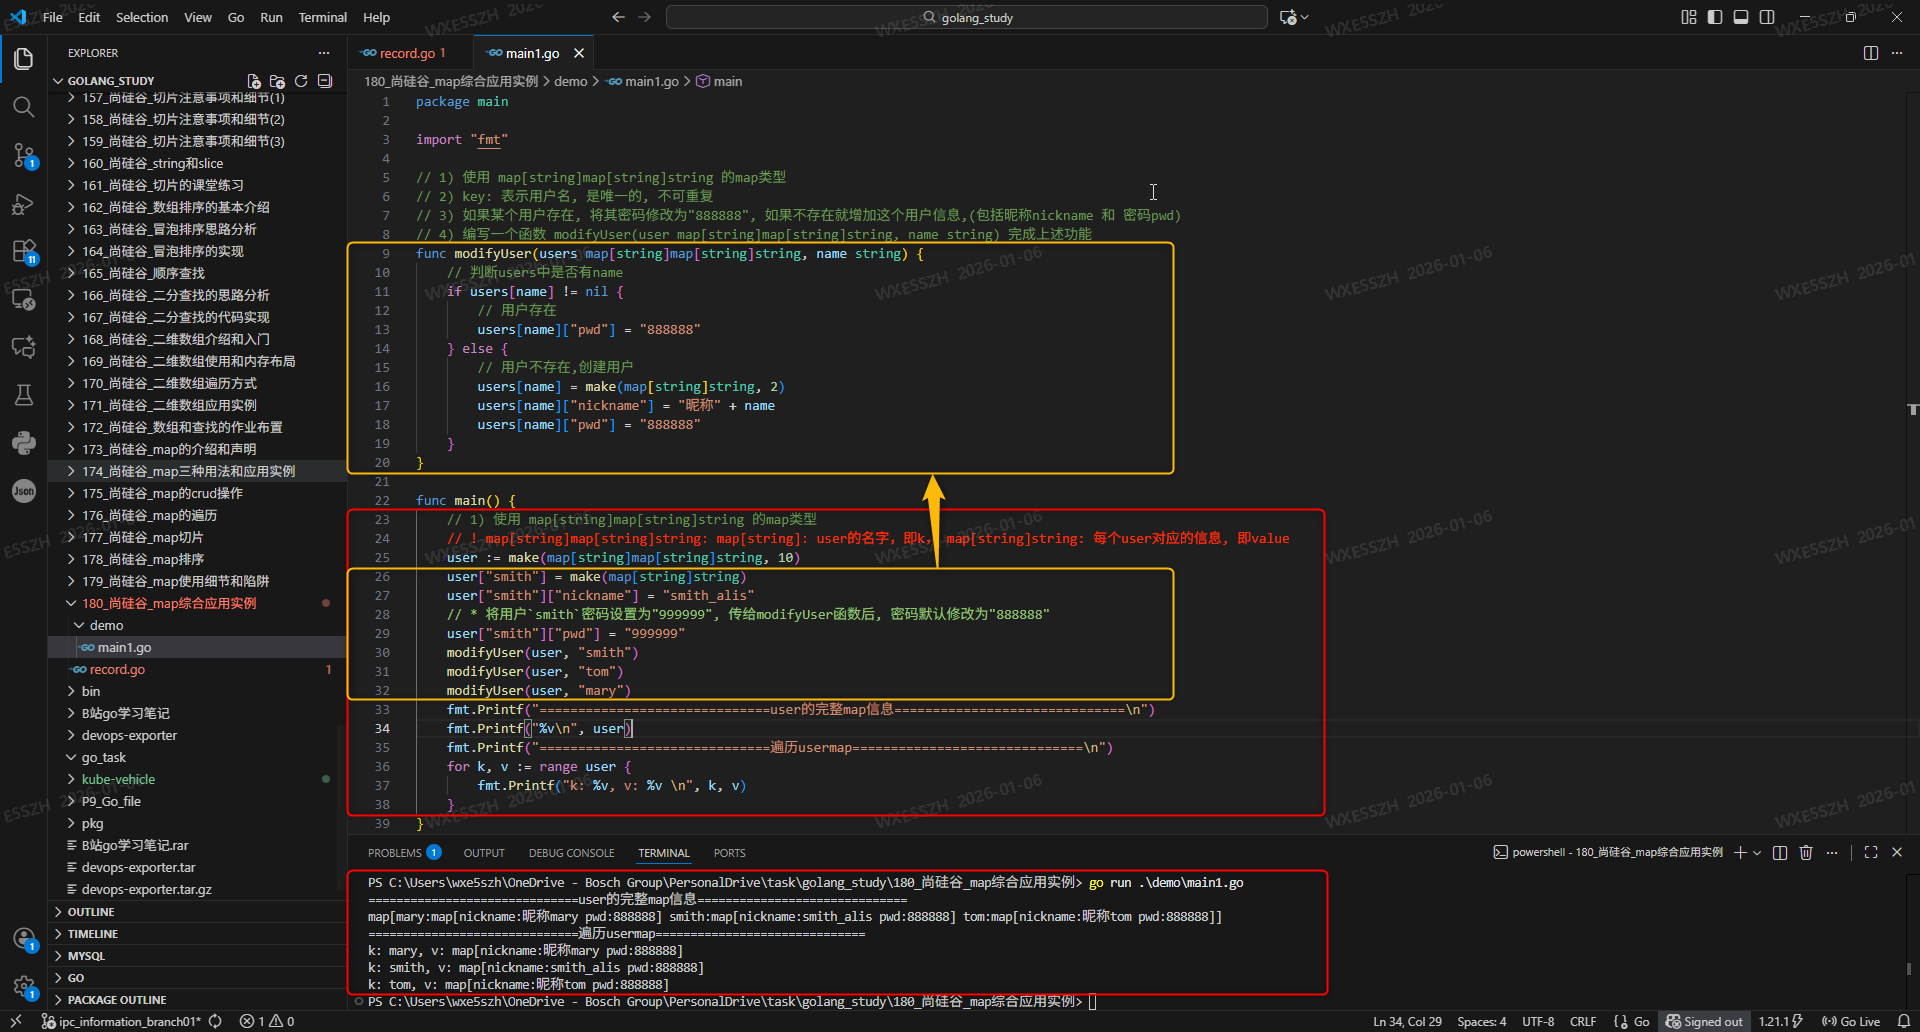The height and width of the screenshot is (1032, 1920).
Task: Open Explorer views and more actions
Action: (323, 53)
